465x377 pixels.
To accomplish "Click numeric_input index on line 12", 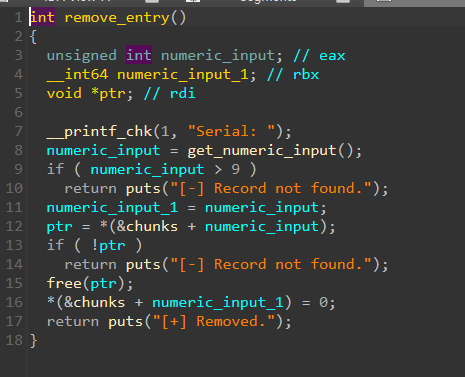I will 261,226.
